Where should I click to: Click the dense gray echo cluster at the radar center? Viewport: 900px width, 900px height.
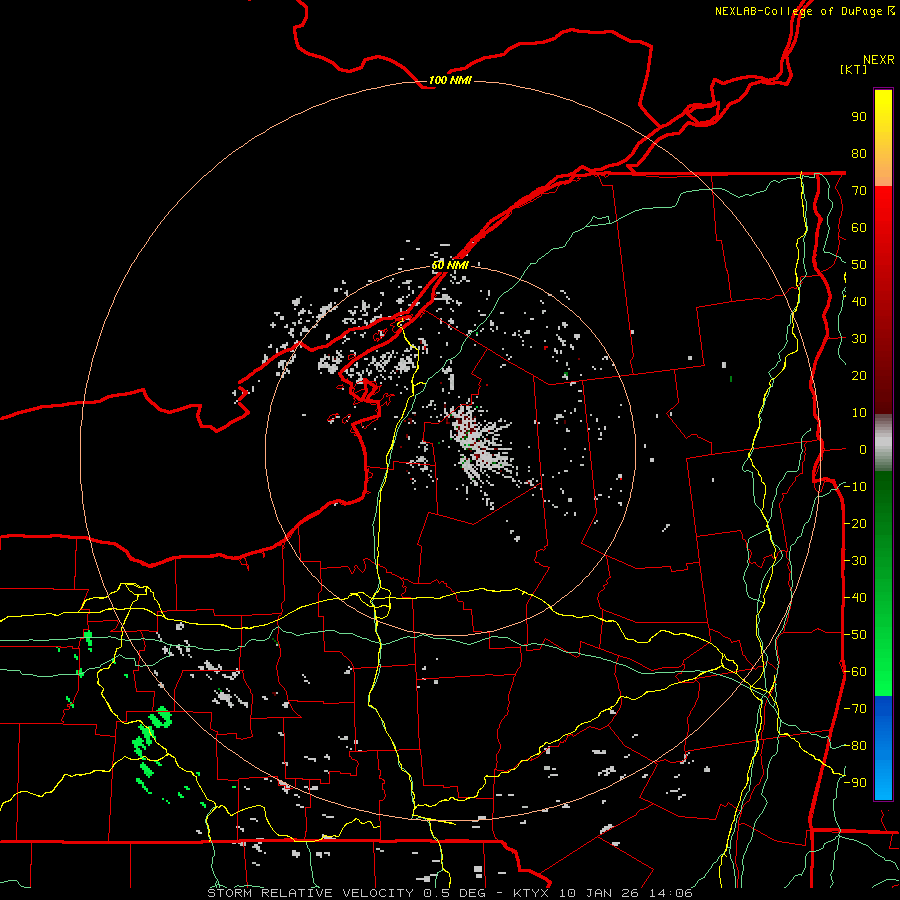(481, 443)
